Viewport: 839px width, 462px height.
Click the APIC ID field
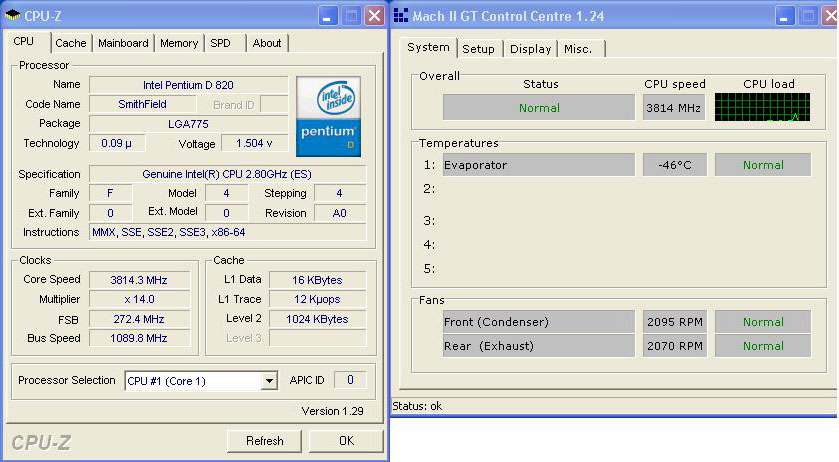pyautogui.click(x=350, y=380)
